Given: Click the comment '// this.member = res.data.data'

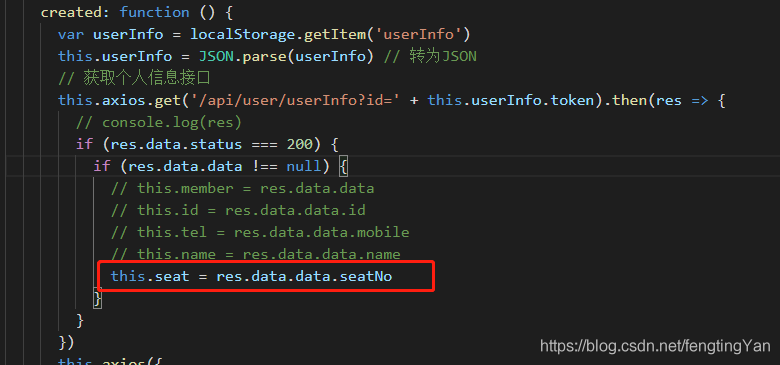Looking at the screenshot, I should click(x=242, y=188).
